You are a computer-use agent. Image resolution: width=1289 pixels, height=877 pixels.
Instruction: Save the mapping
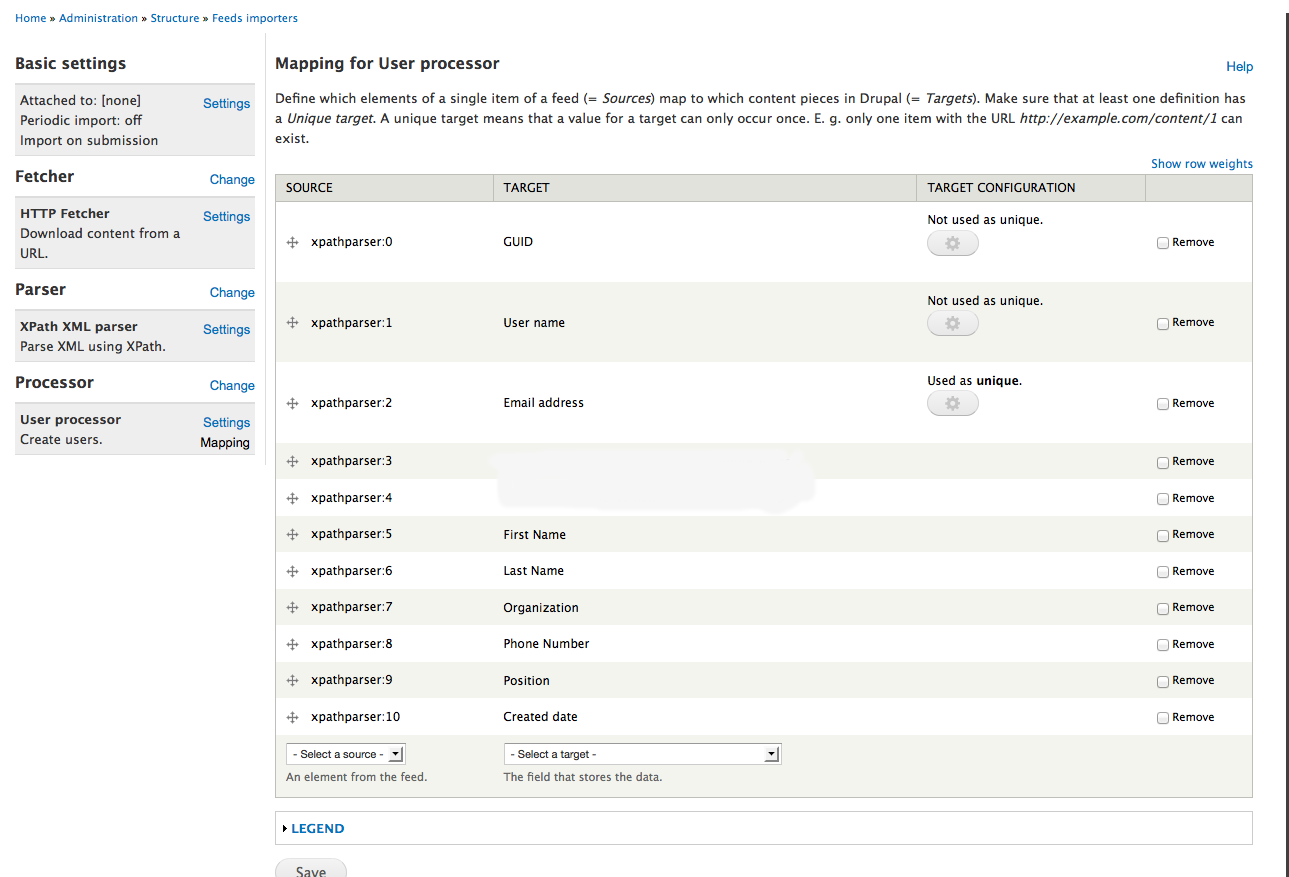point(311,869)
